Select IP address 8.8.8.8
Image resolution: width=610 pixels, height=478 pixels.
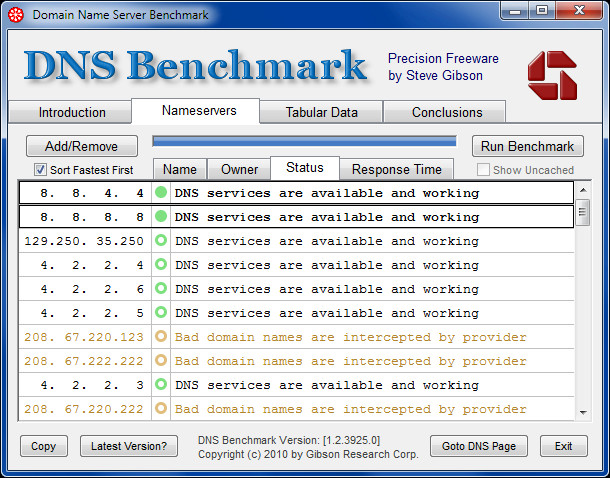coord(92,217)
